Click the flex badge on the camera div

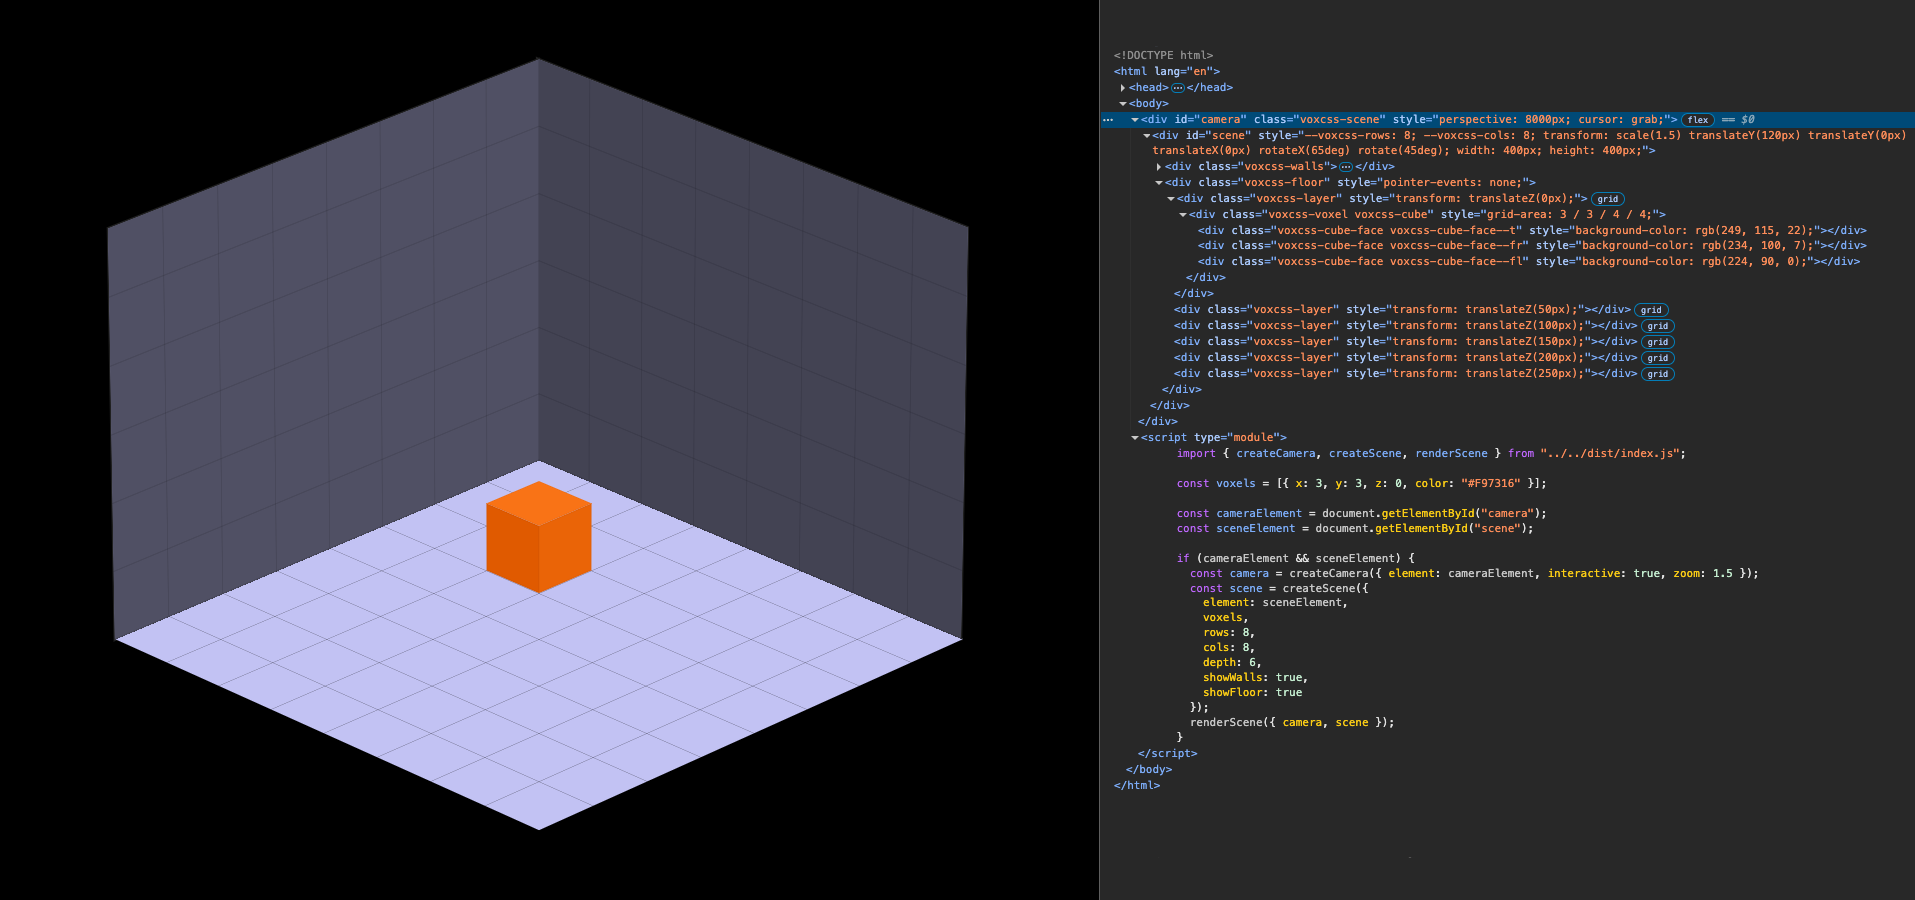[x=1697, y=119]
